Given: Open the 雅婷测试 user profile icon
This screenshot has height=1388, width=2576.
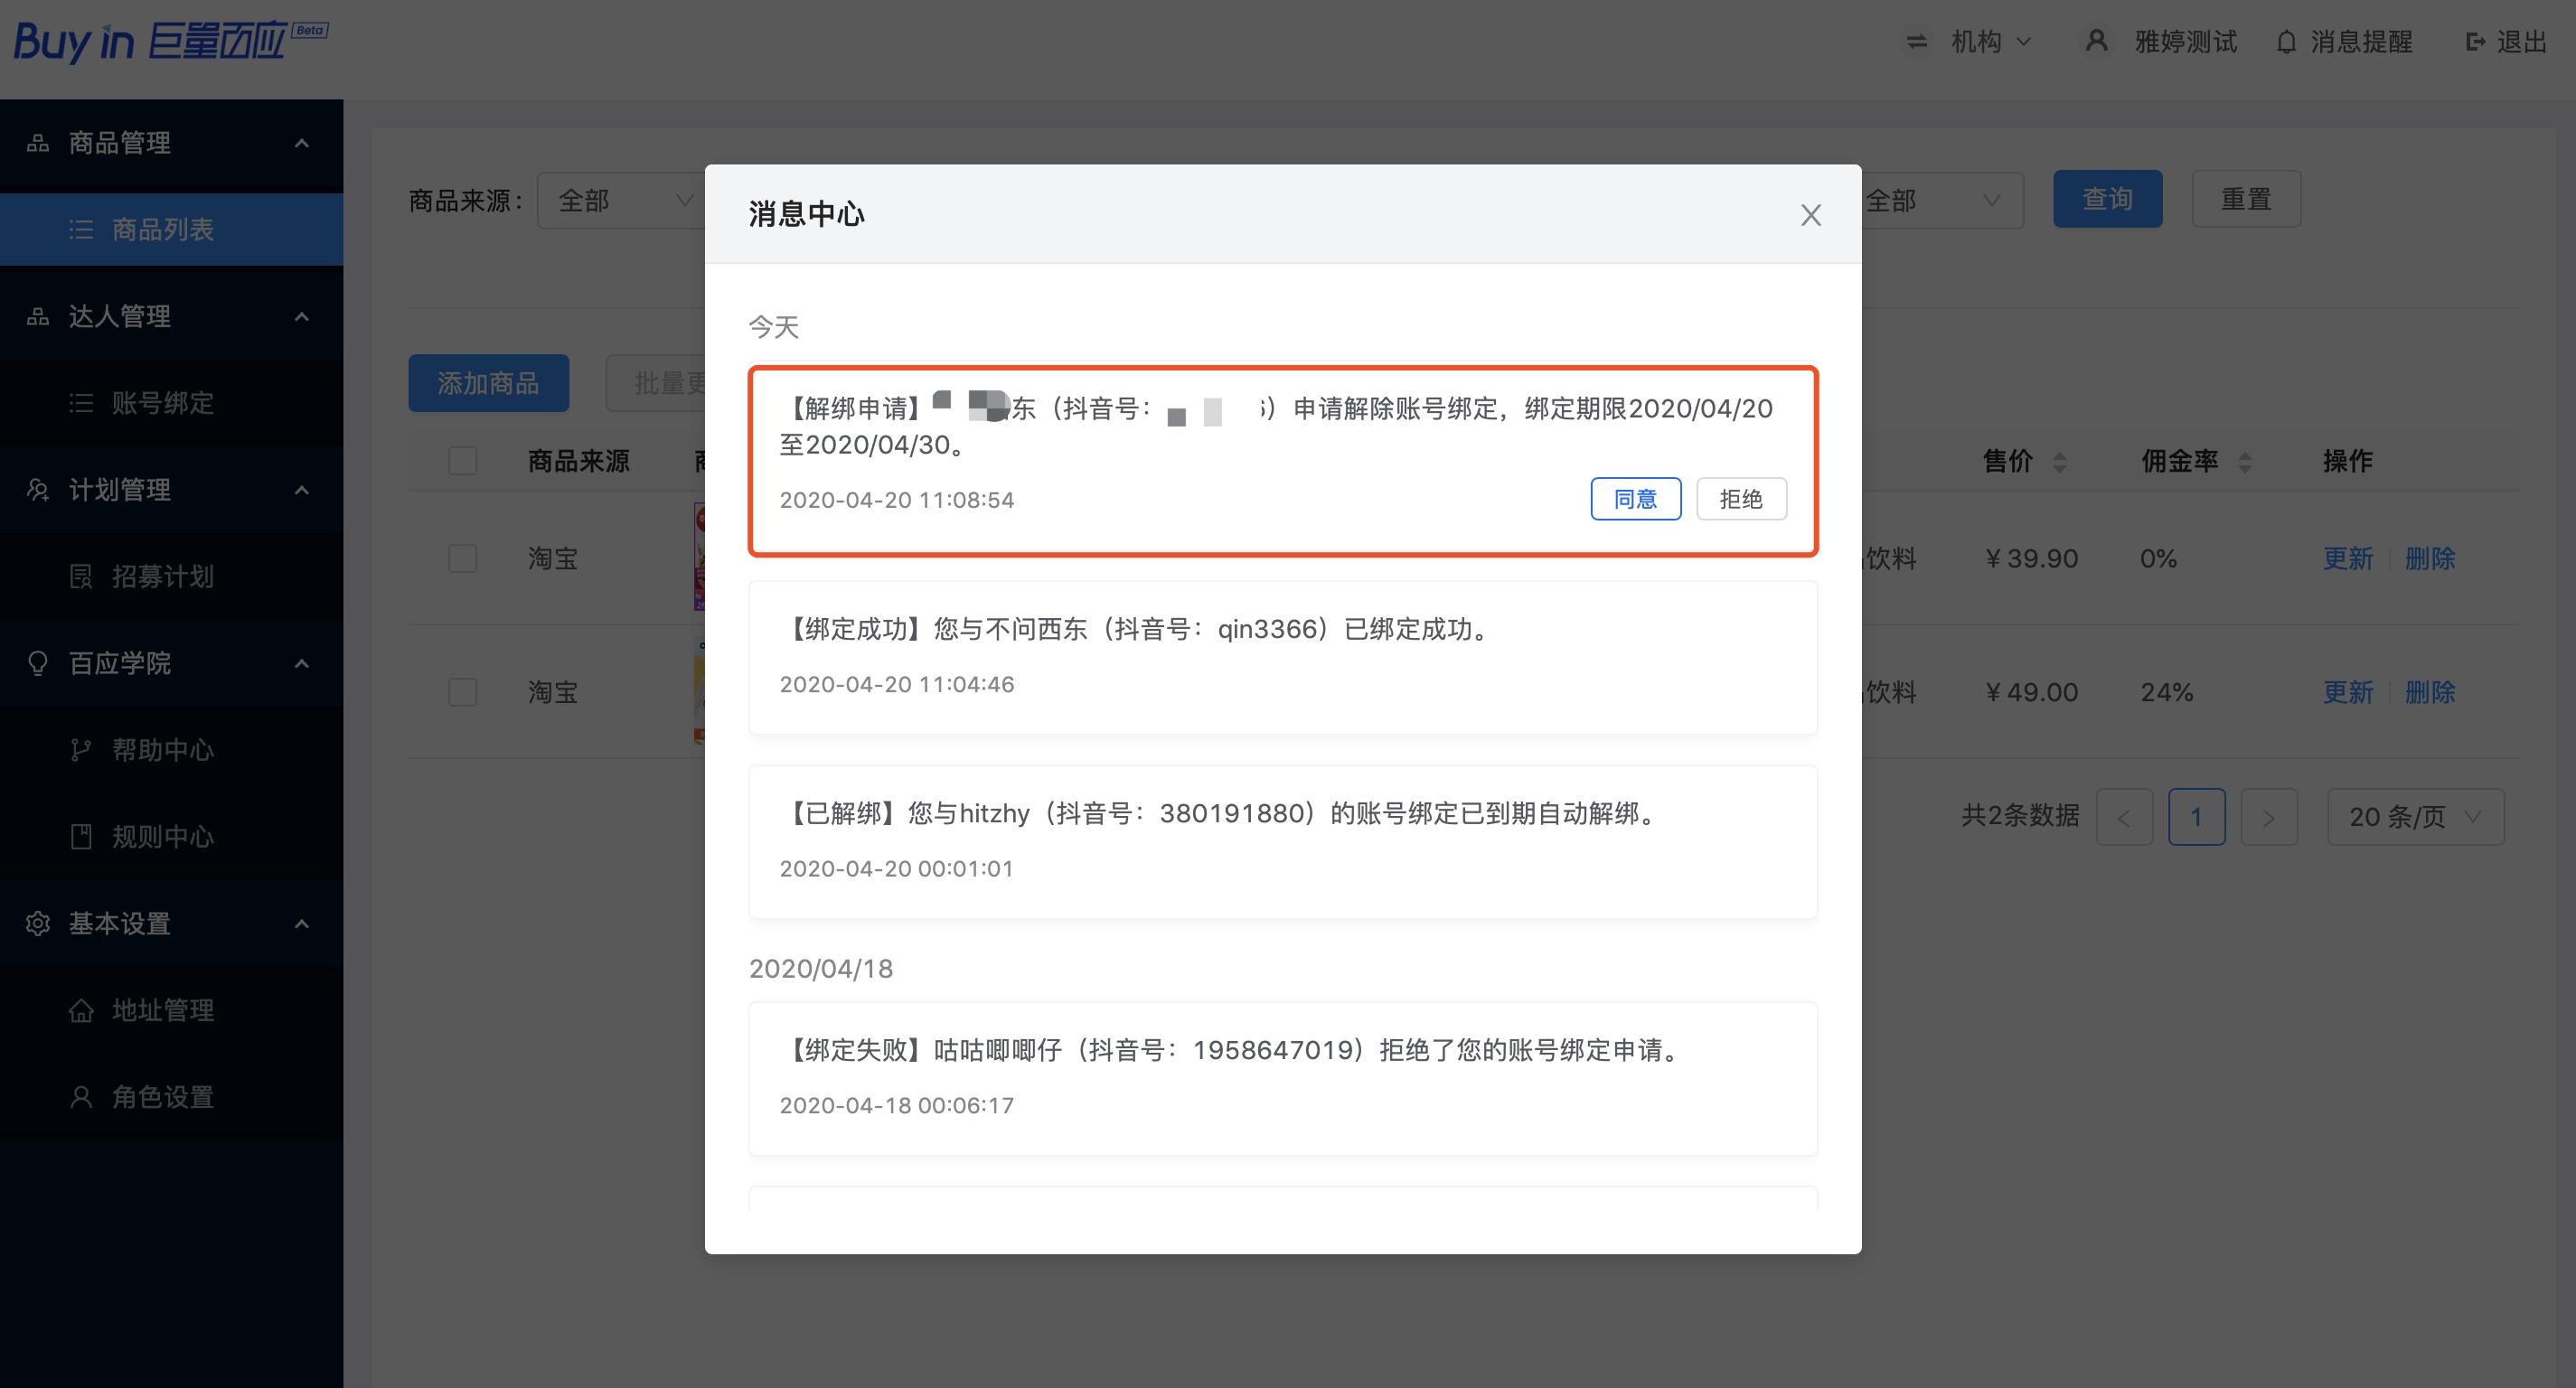Looking at the screenshot, I should pyautogui.click(x=2096, y=41).
